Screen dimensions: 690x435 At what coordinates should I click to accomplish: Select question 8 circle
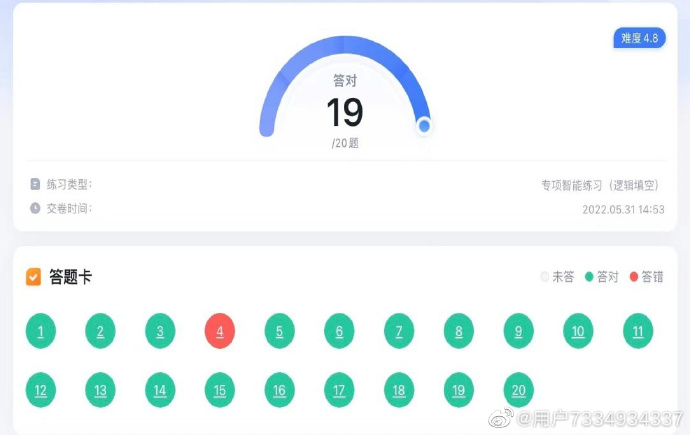[459, 331]
